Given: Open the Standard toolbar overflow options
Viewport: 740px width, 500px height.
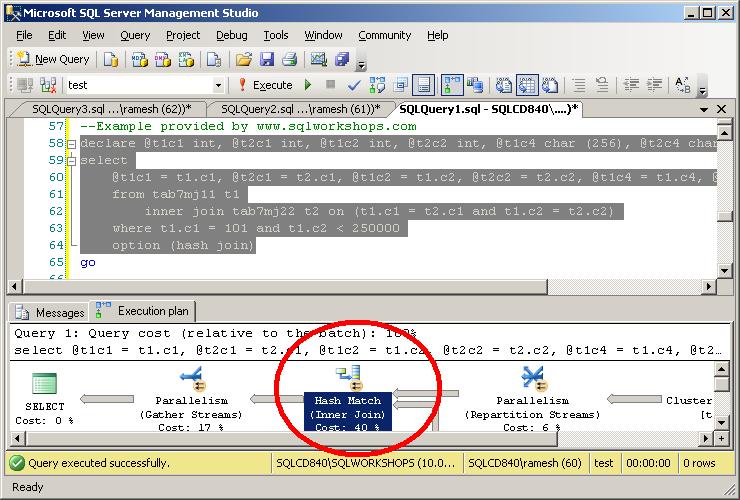Looking at the screenshot, I should pyautogui.click(x=361, y=60).
